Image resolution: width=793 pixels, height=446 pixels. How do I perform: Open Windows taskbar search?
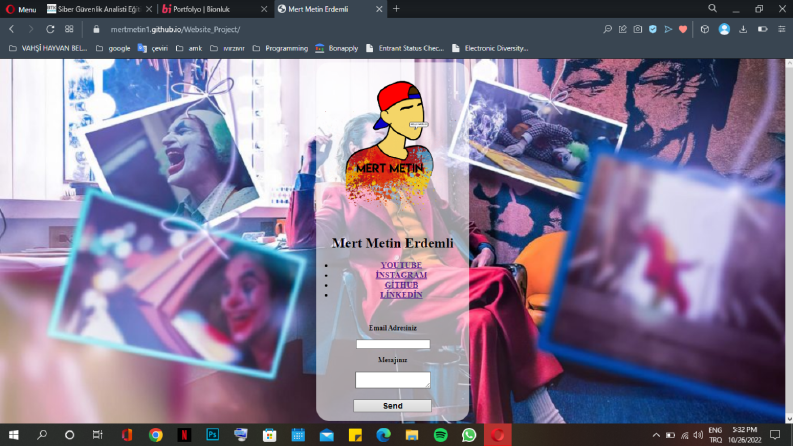click(42, 435)
